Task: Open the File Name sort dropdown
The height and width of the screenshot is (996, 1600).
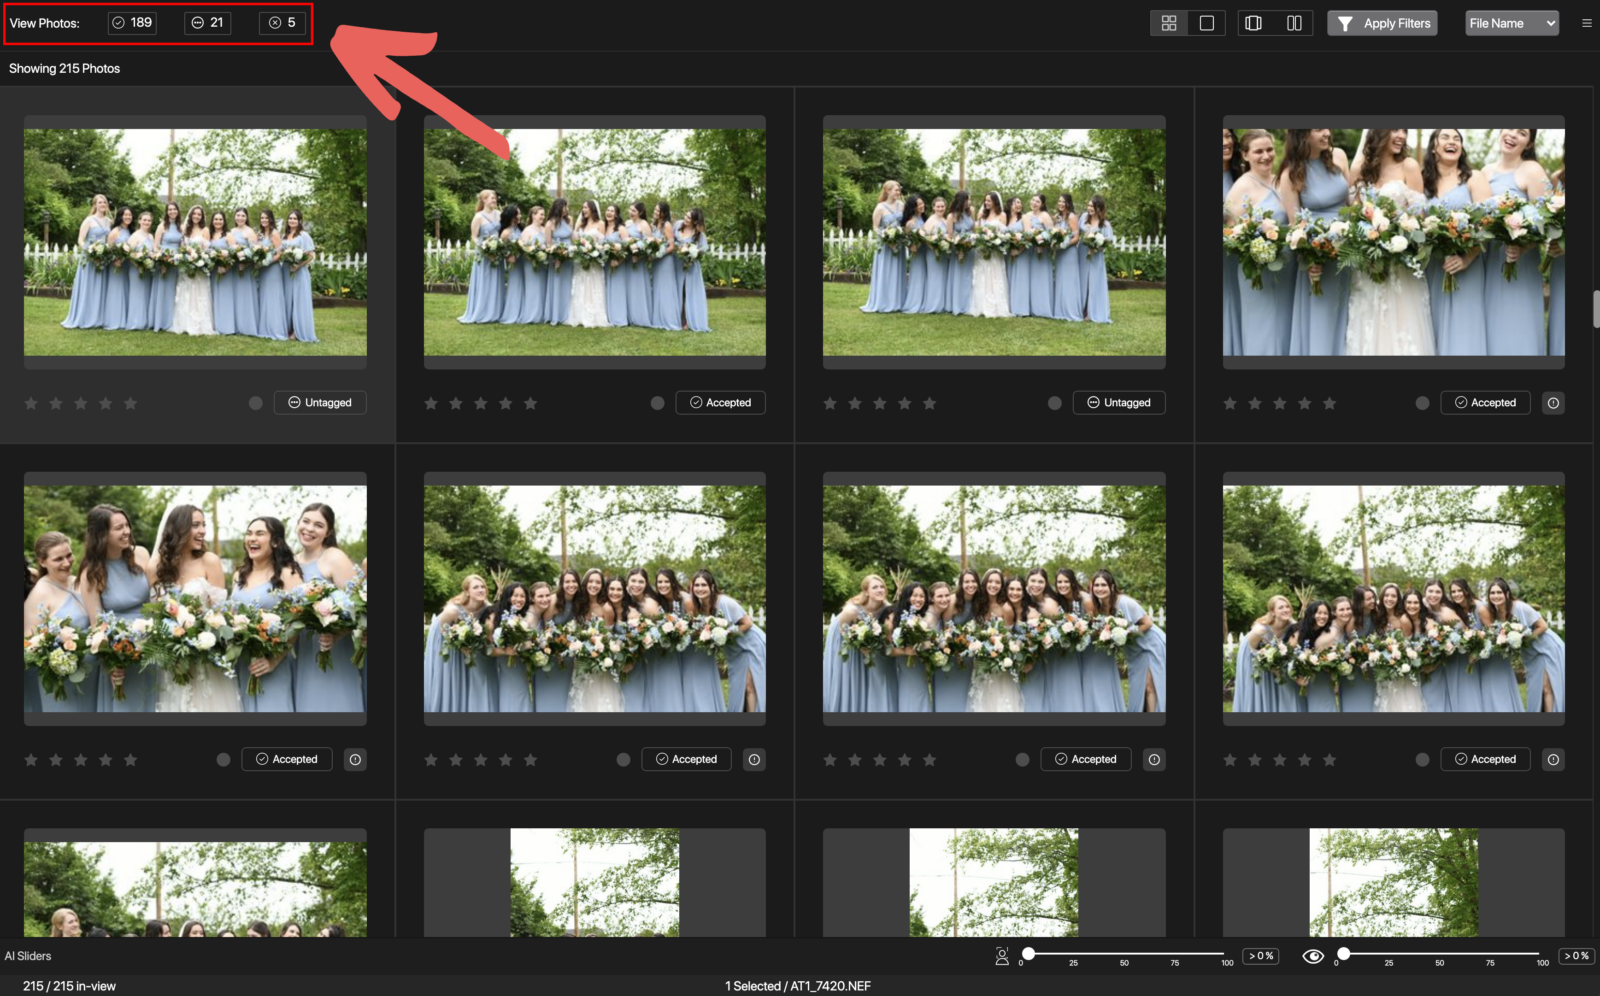Action: pyautogui.click(x=1511, y=22)
